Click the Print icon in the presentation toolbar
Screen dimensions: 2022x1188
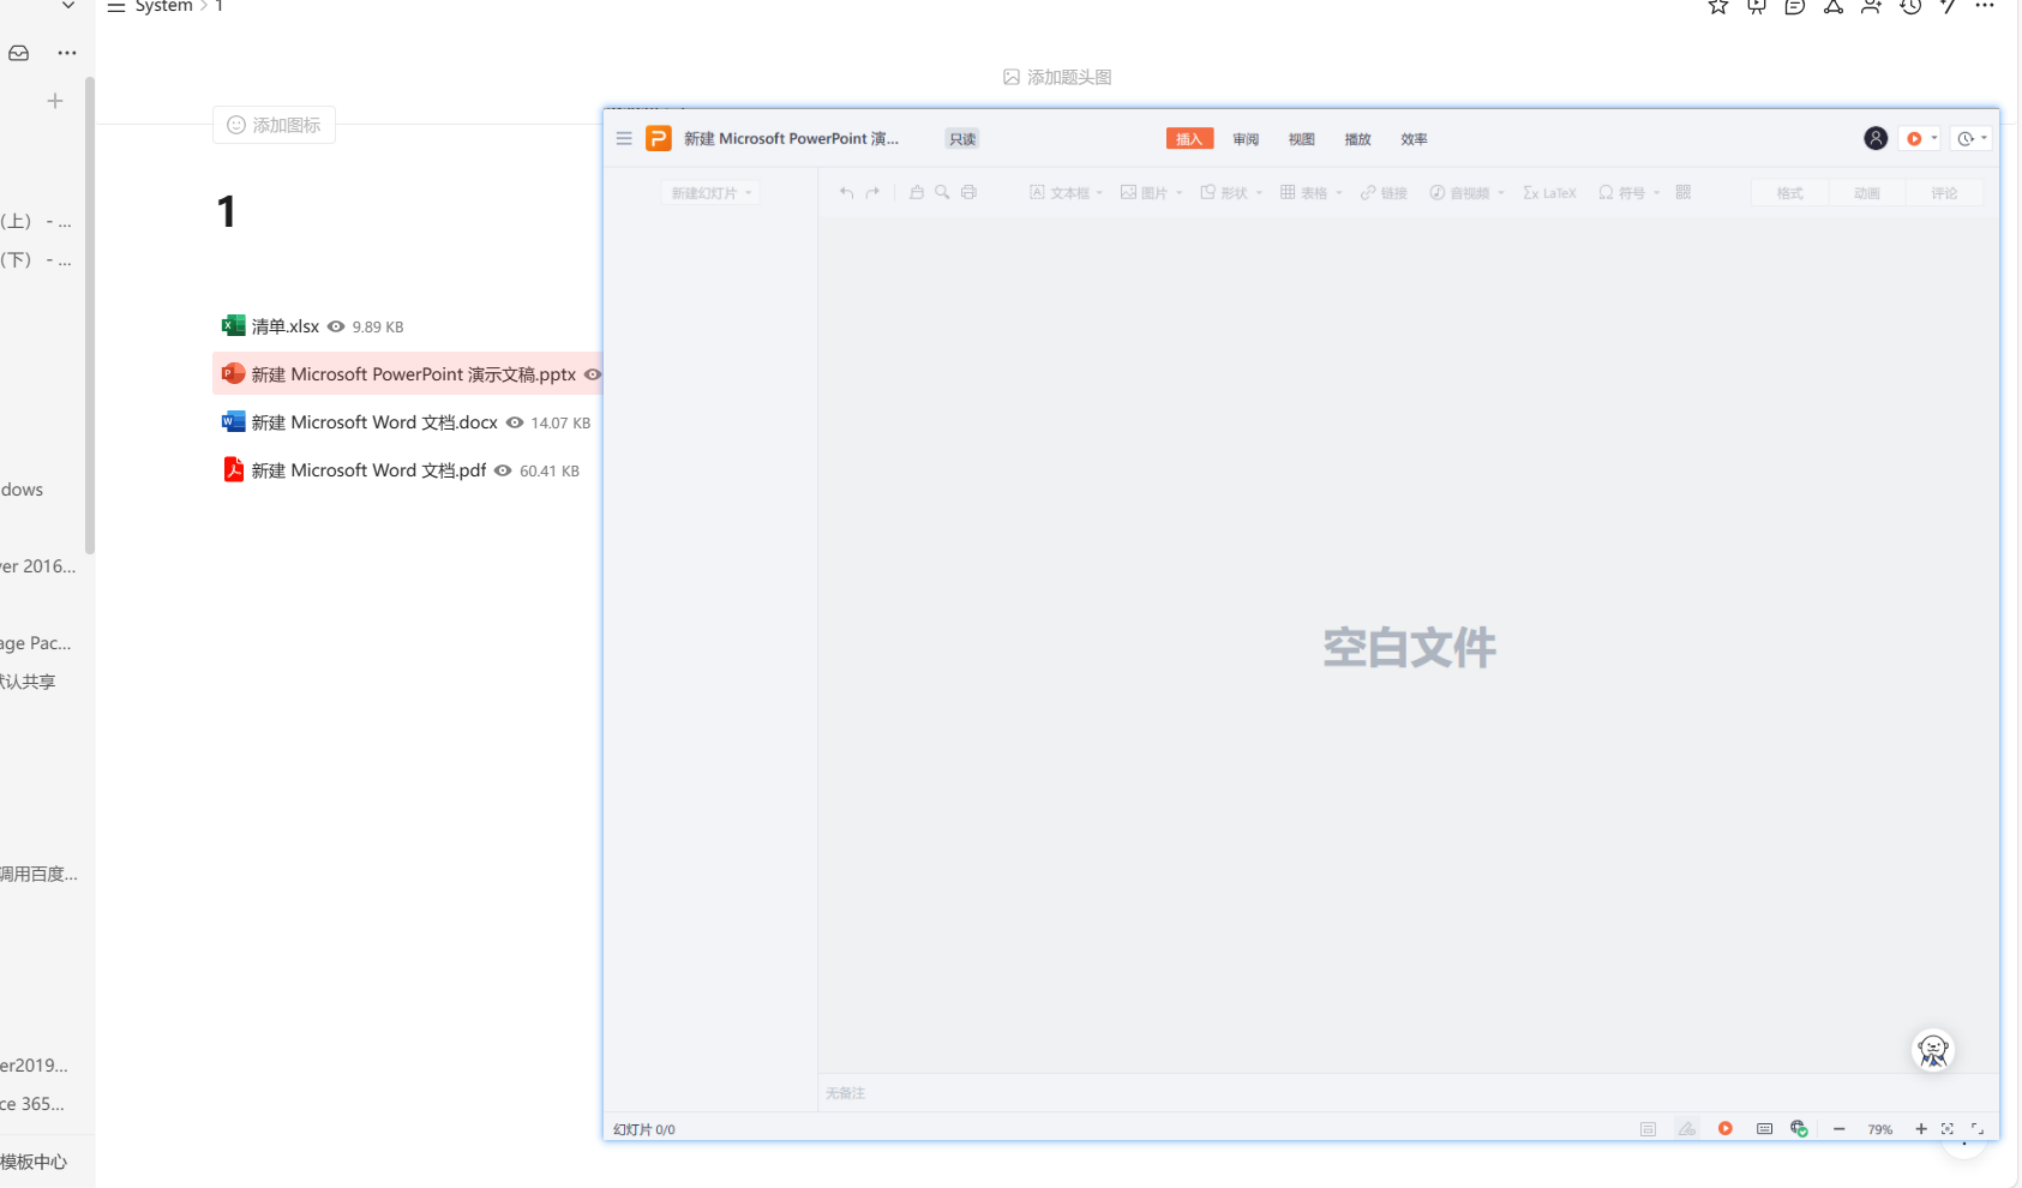[x=968, y=192]
